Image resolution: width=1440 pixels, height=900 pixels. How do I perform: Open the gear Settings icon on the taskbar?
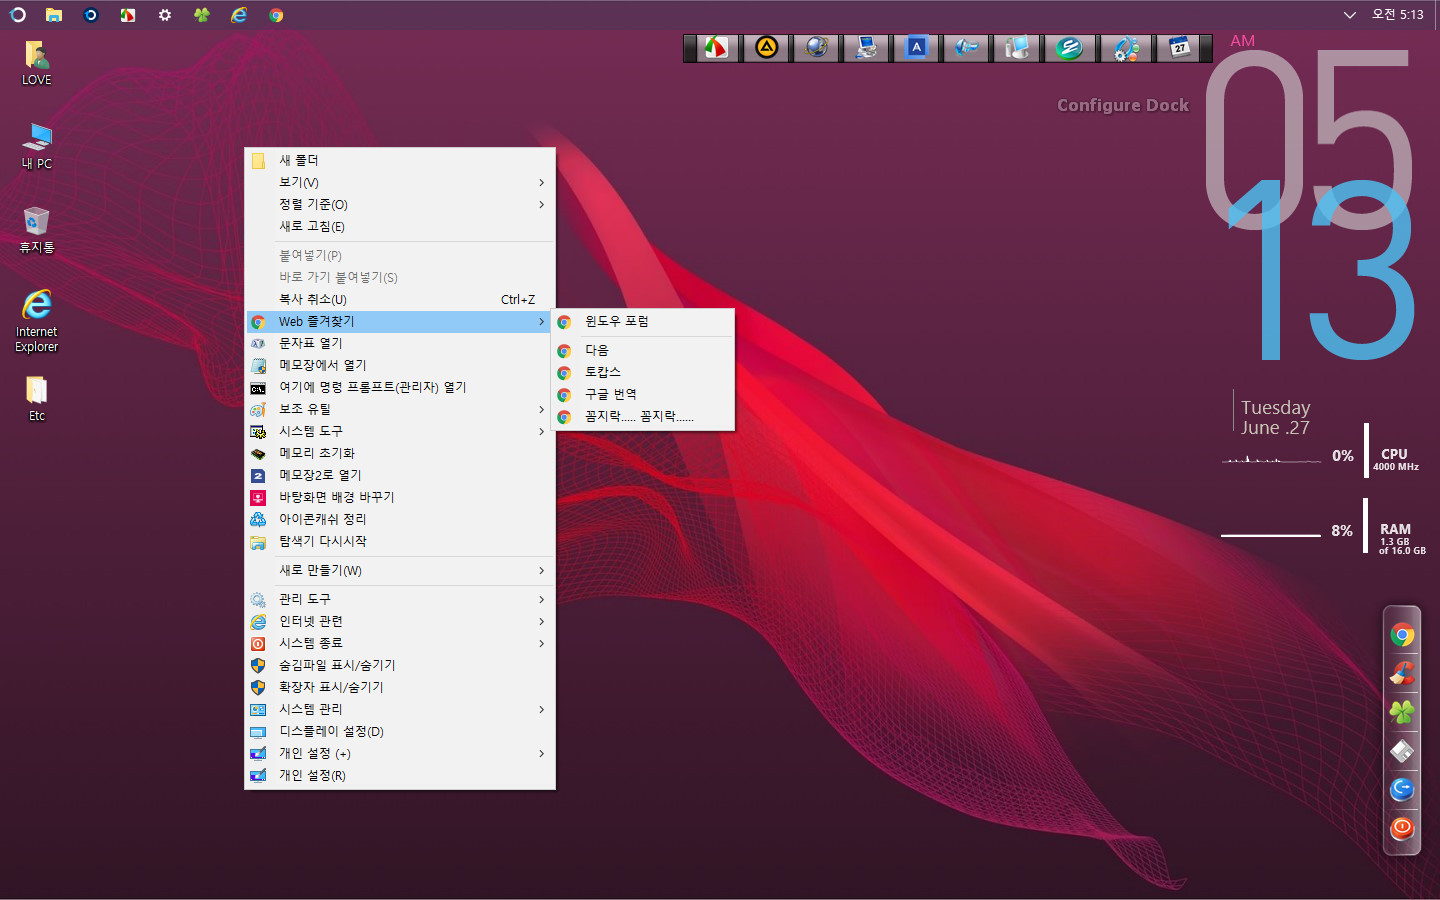pos(165,15)
